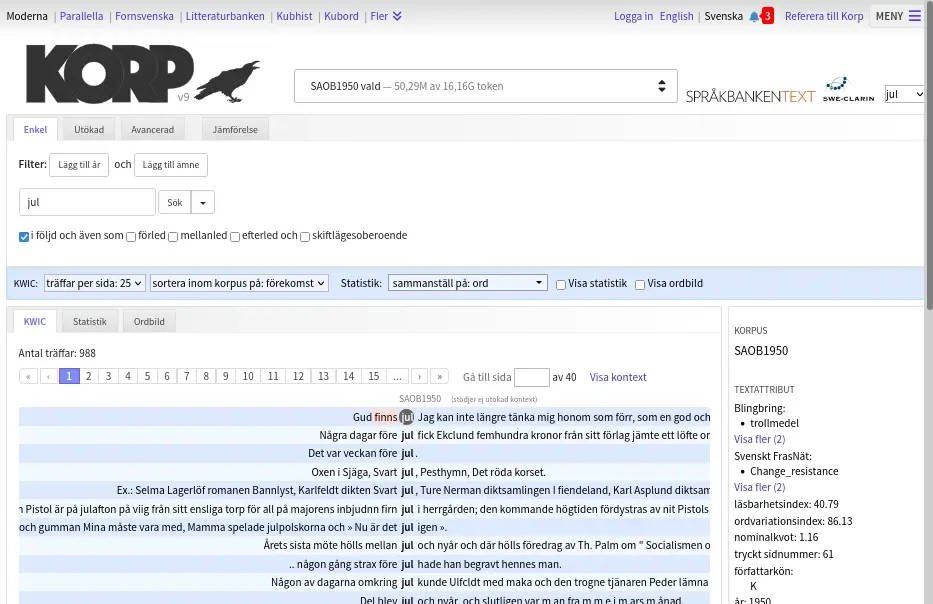Enable the förled checkbox
This screenshot has height=604, width=933.
click(131, 237)
